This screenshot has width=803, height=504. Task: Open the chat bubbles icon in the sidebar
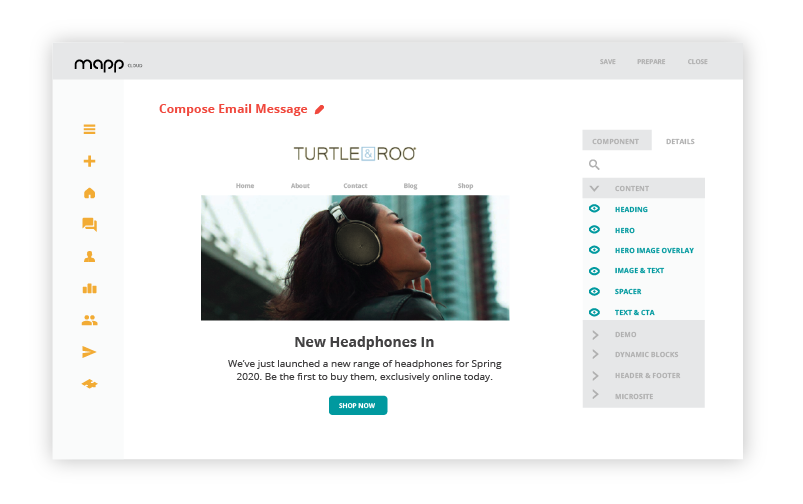tap(90, 224)
